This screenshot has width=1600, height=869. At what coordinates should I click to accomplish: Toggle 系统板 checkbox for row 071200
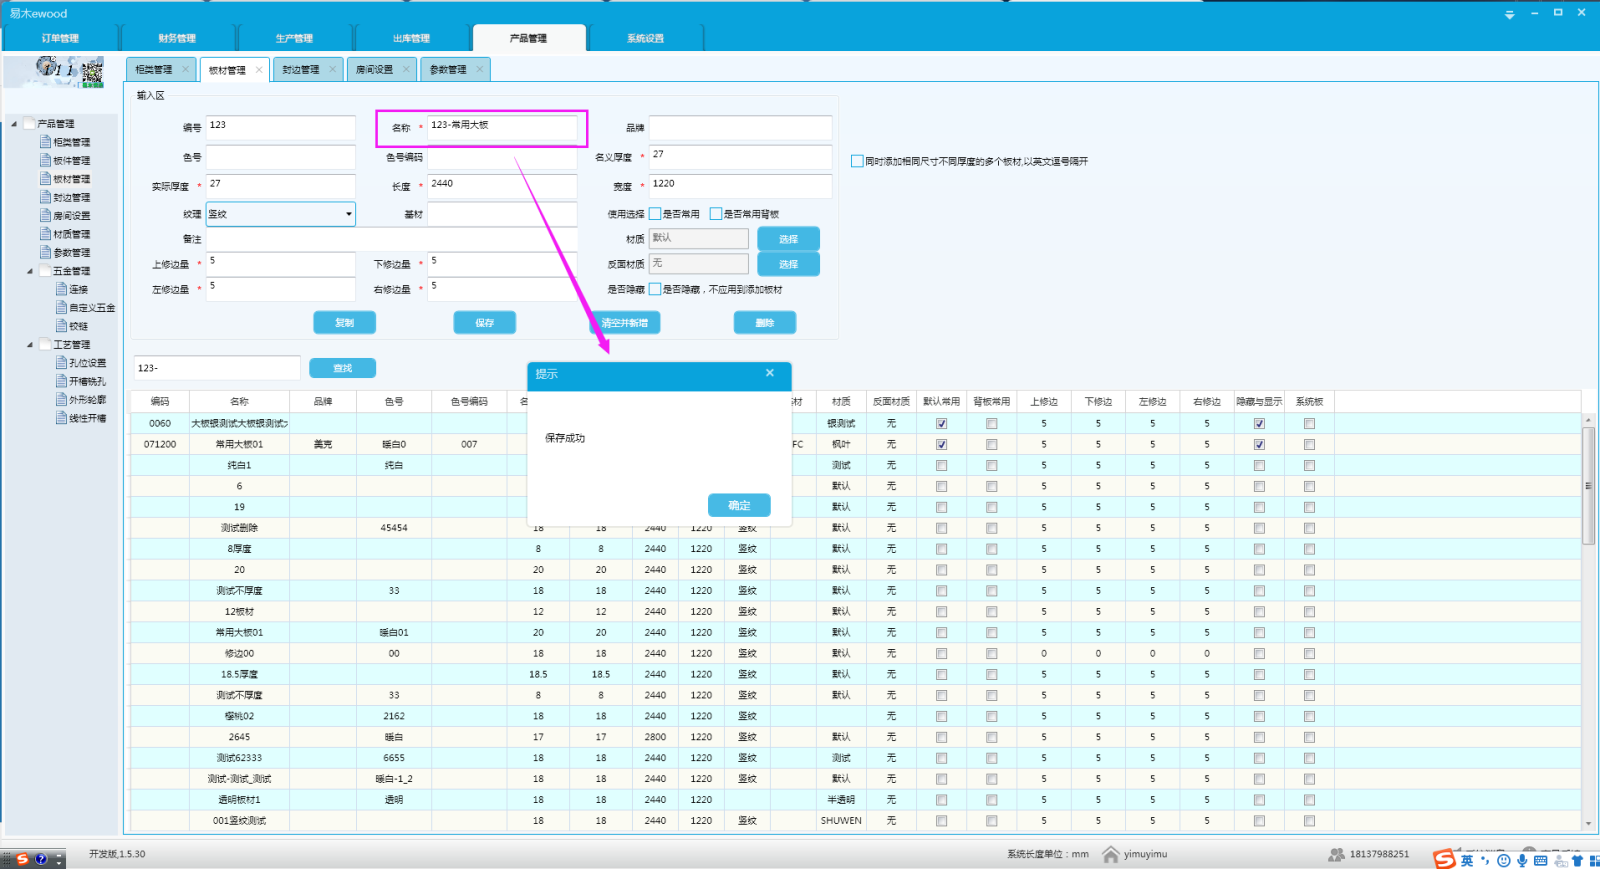tap(1309, 444)
